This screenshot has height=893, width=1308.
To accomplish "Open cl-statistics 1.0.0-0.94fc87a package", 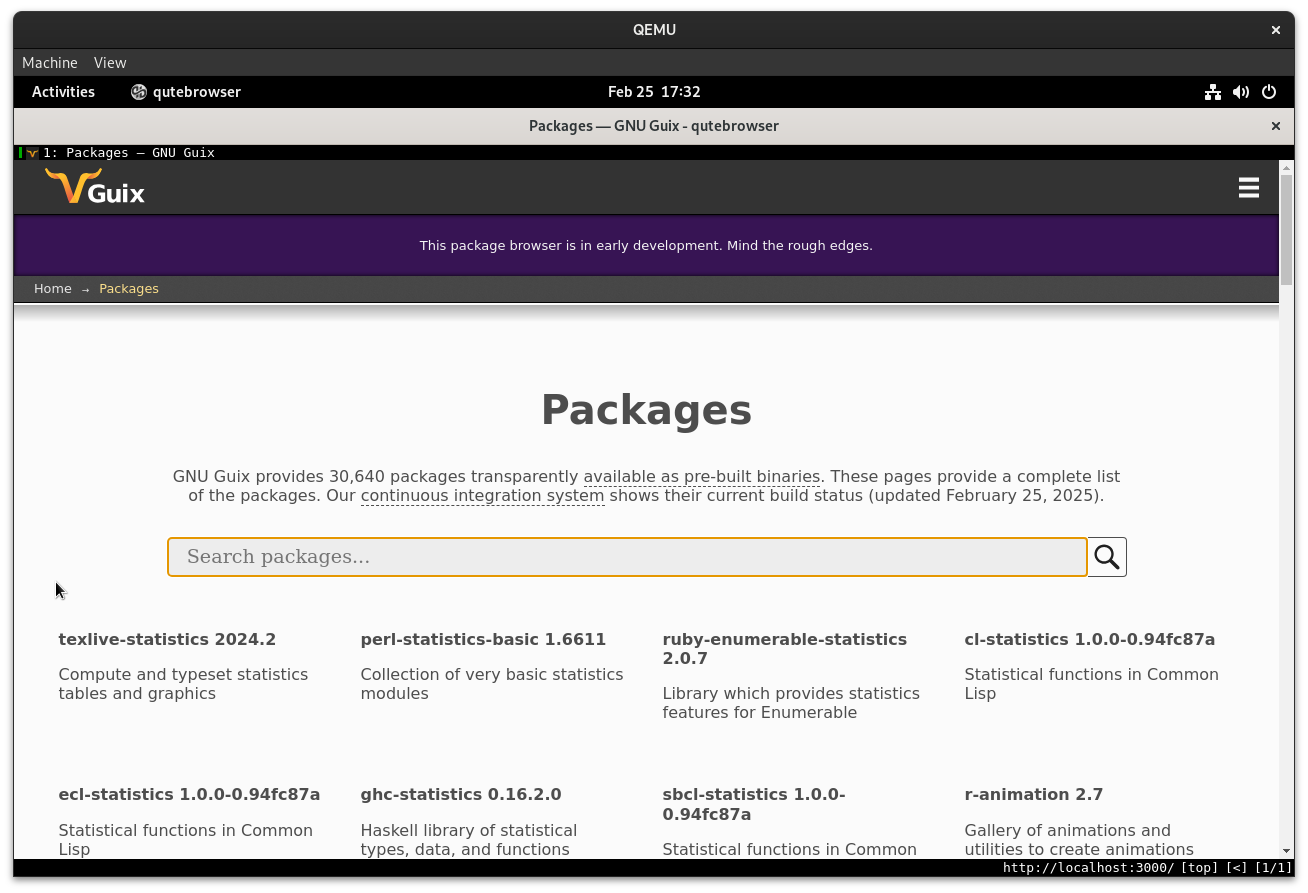I will pyautogui.click(x=1090, y=640).
